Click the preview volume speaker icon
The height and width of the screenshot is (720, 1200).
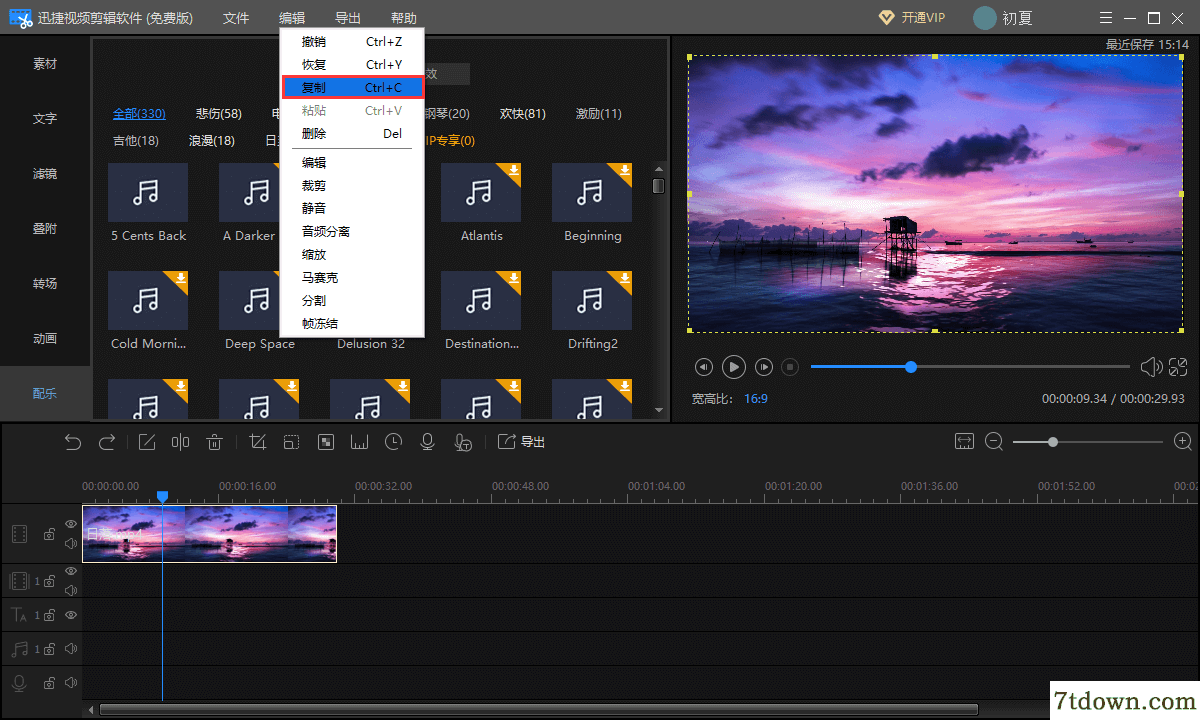coord(1151,367)
